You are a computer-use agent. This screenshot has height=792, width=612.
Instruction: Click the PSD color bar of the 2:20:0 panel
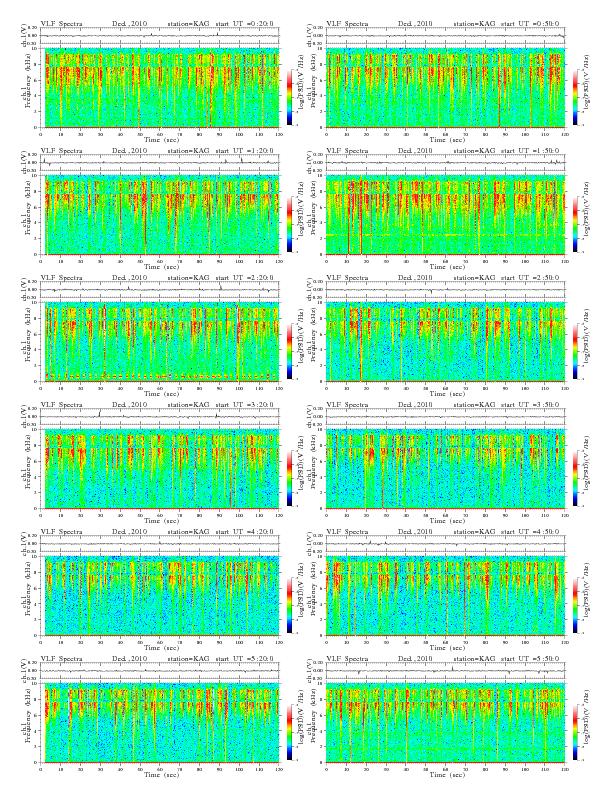289,351
